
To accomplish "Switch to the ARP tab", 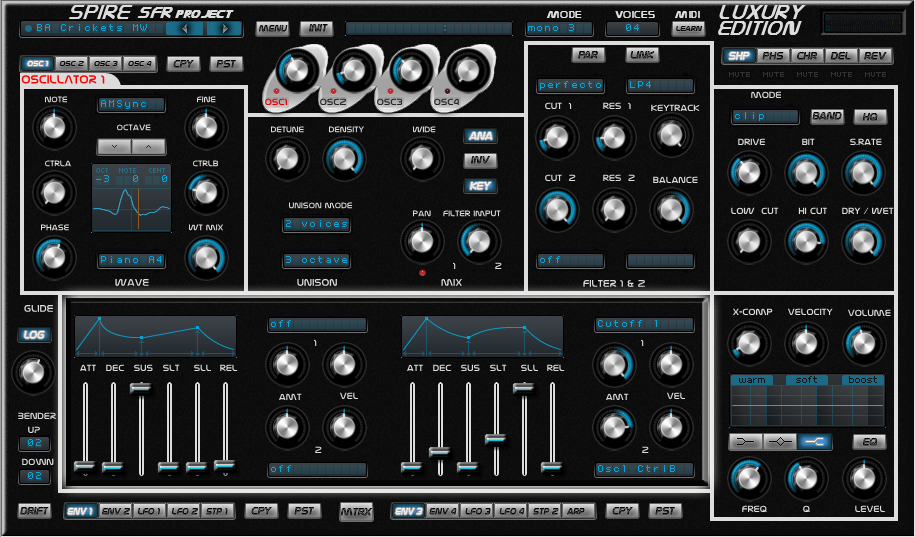I will 576,511.
